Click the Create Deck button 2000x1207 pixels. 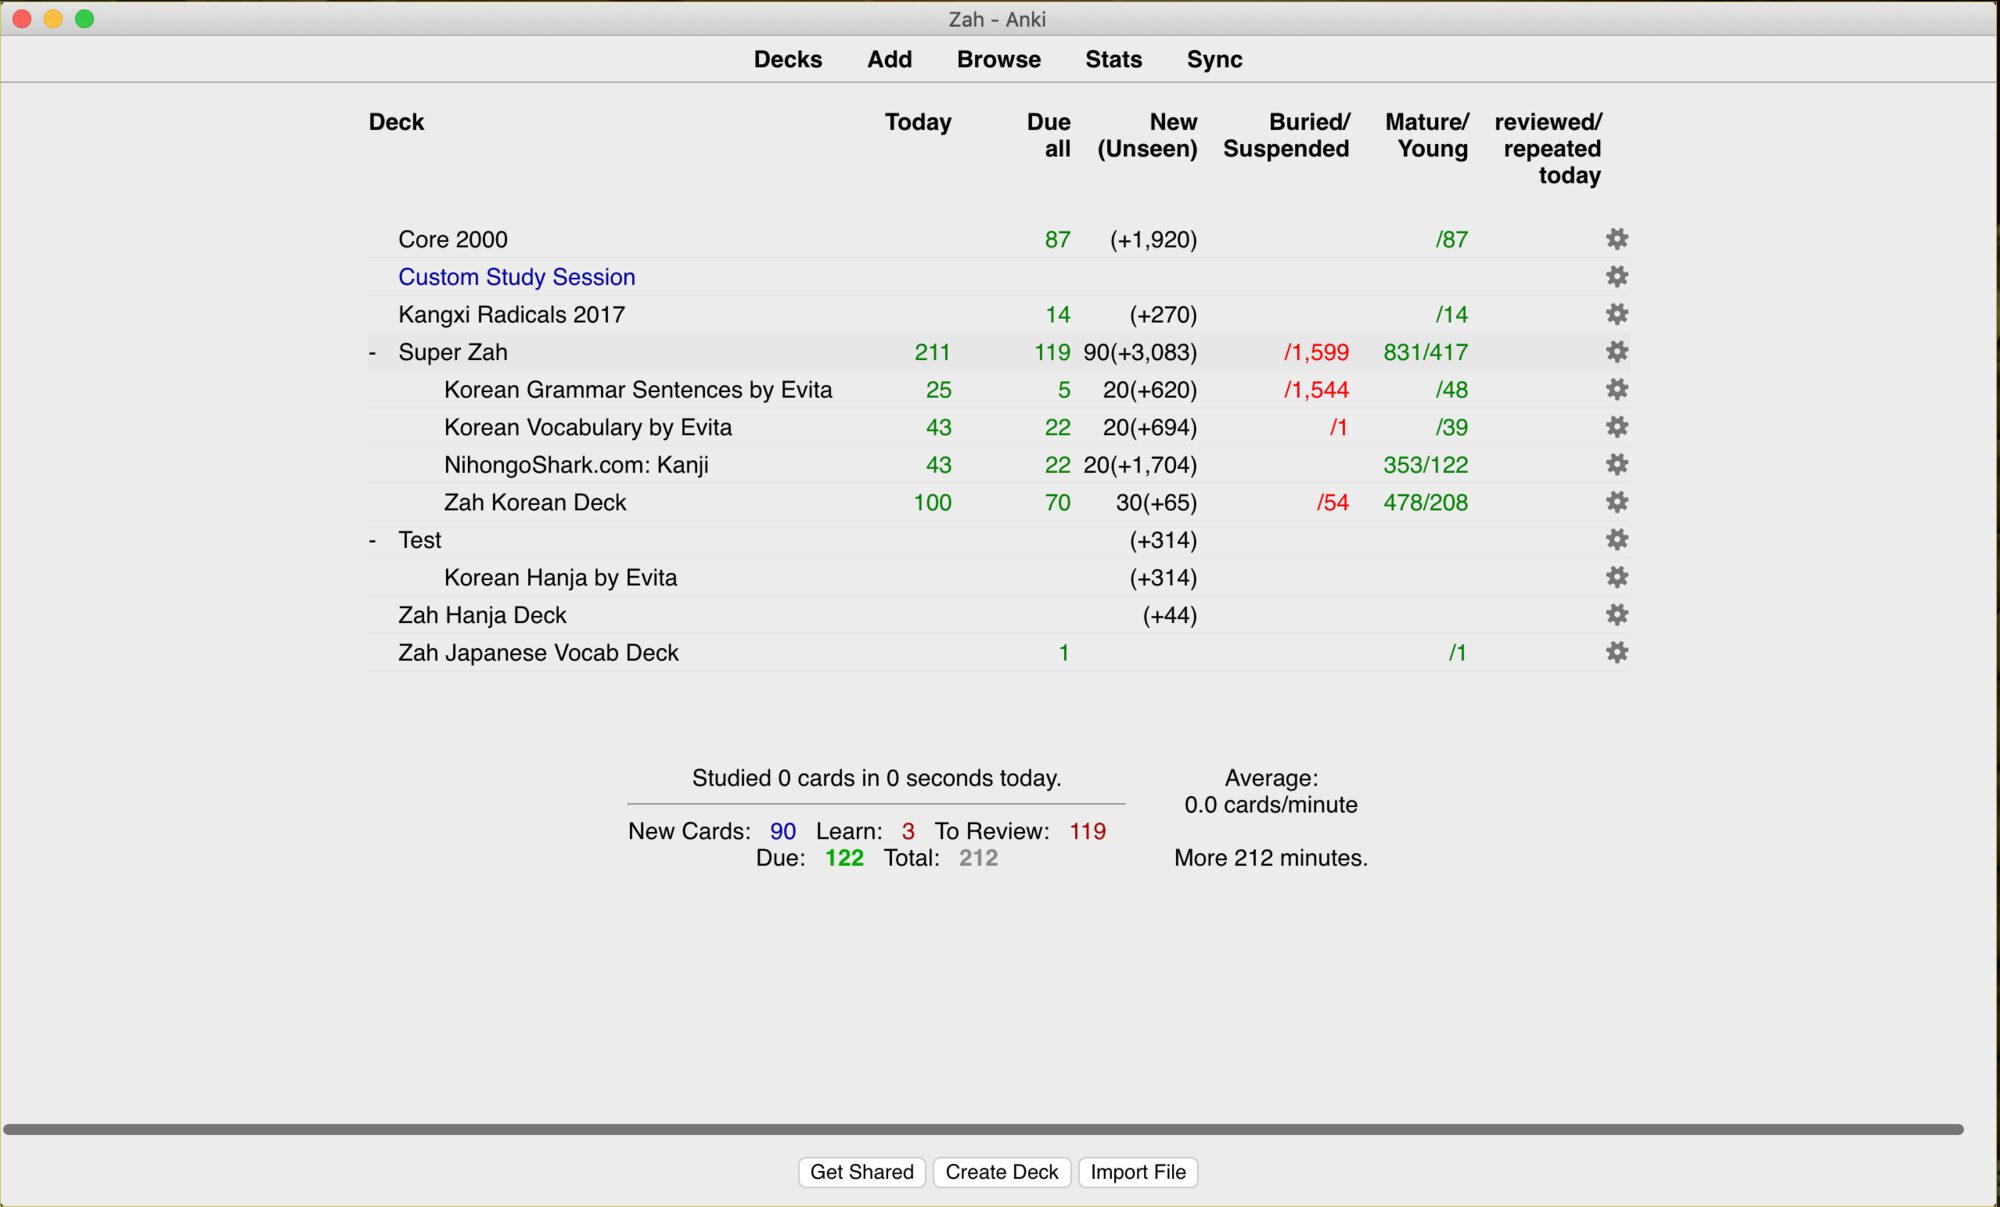click(1002, 1172)
